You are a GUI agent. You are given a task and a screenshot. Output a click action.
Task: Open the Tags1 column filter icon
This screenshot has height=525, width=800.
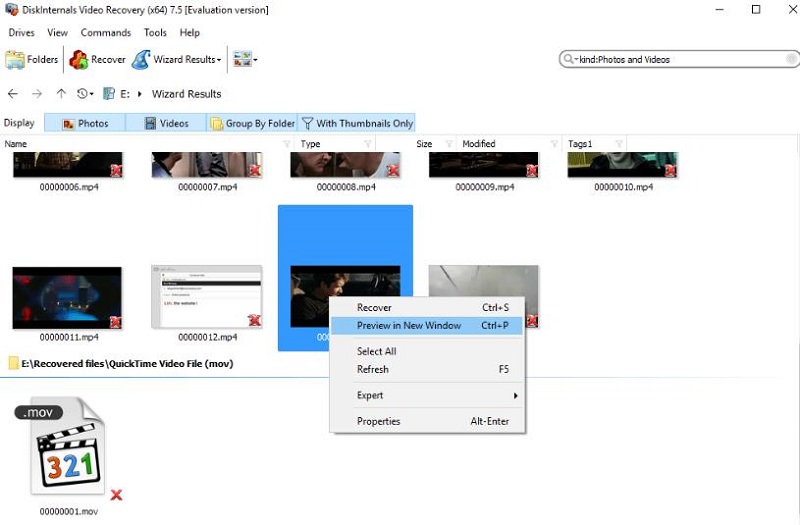[x=619, y=144]
